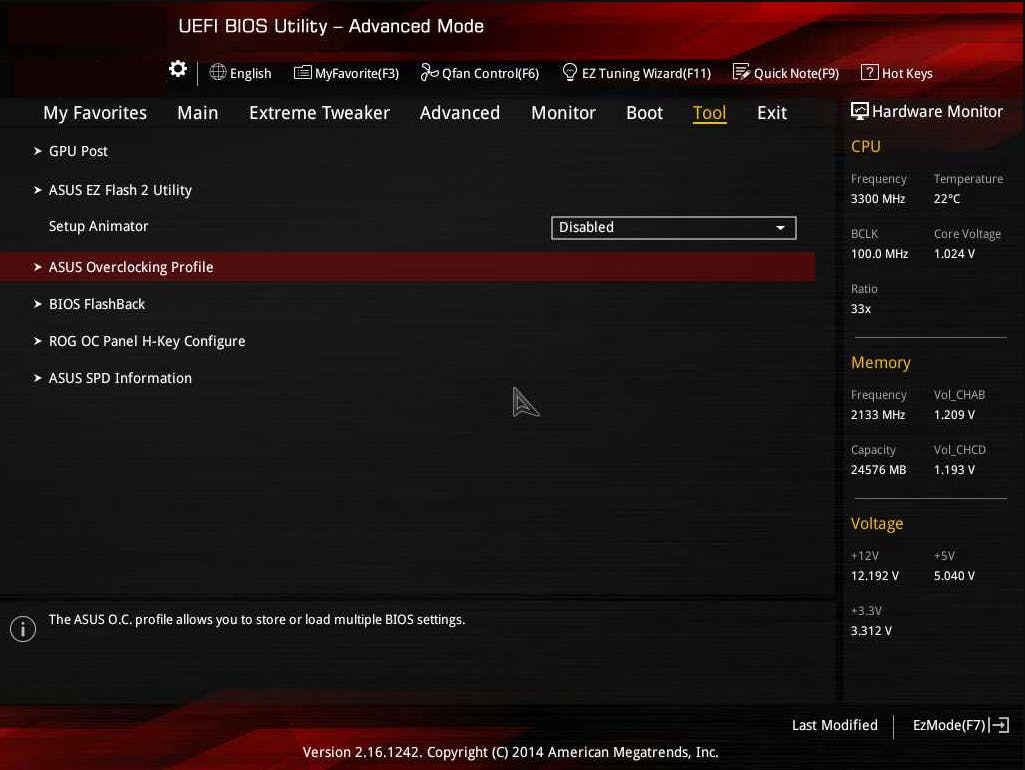Click the 1.209 V Vol_CHAB value
1025x770 pixels.
coord(954,414)
